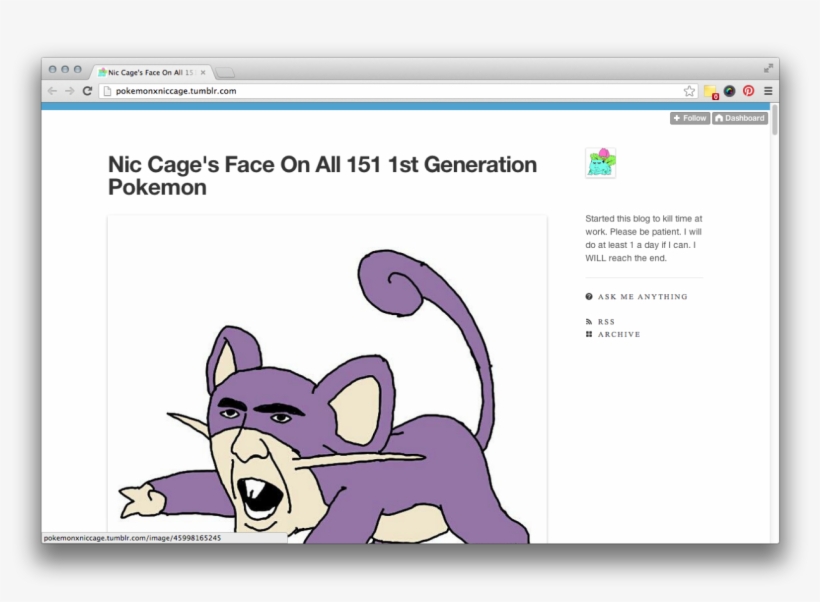Open a new tab button
The height and width of the screenshot is (602, 820).
pyautogui.click(x=225, y=73)
